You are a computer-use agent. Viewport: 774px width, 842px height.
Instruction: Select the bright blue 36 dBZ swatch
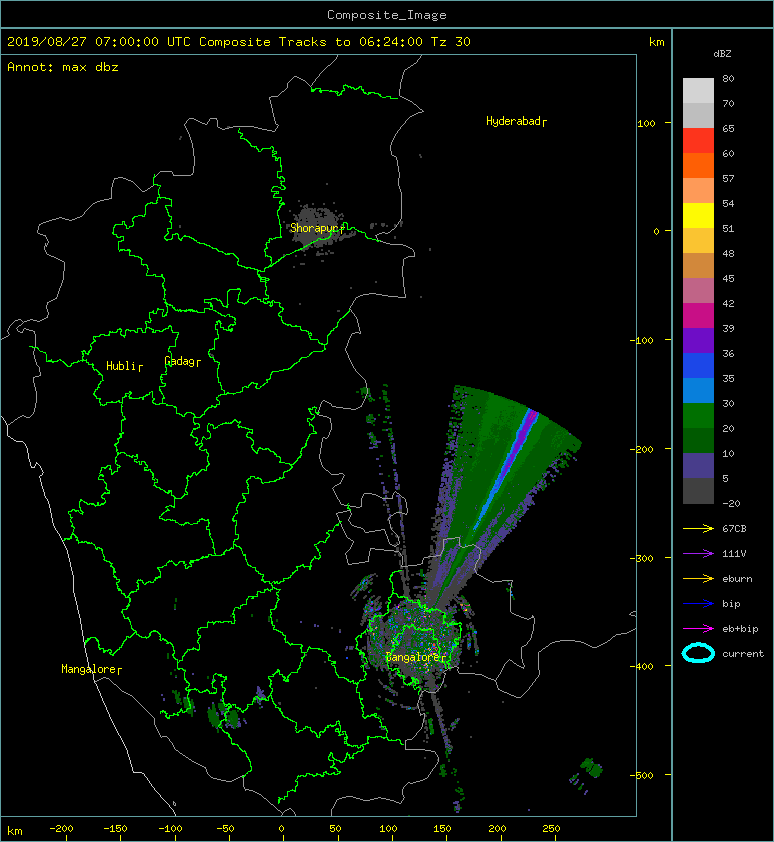click(x=698, y=365)
